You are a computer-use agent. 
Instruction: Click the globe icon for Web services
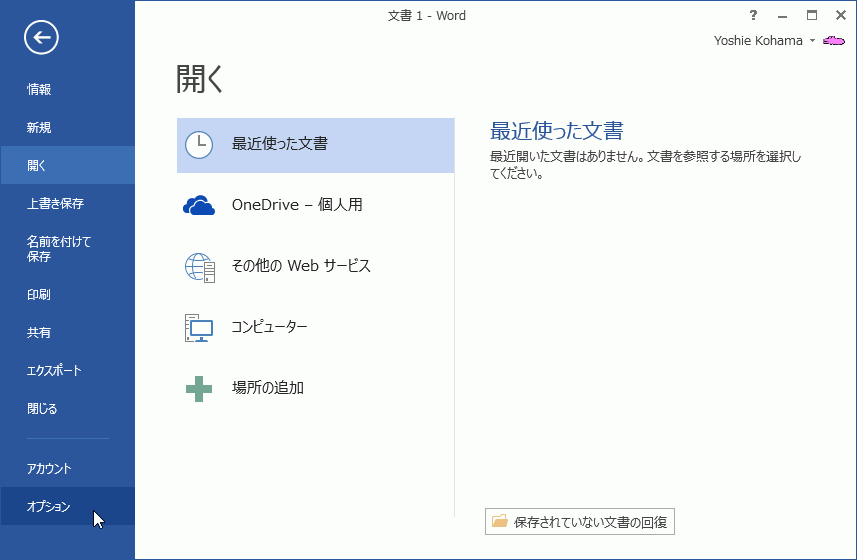coord(199,266)
